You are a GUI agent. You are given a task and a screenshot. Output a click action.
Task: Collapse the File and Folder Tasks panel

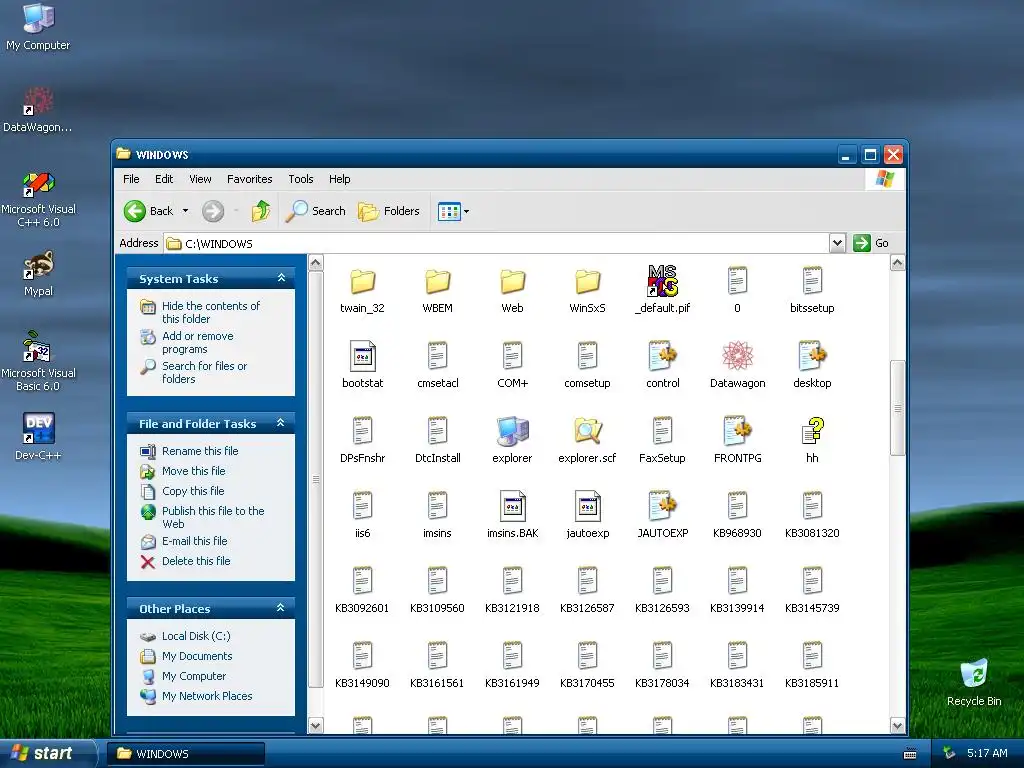click(281, 423)
